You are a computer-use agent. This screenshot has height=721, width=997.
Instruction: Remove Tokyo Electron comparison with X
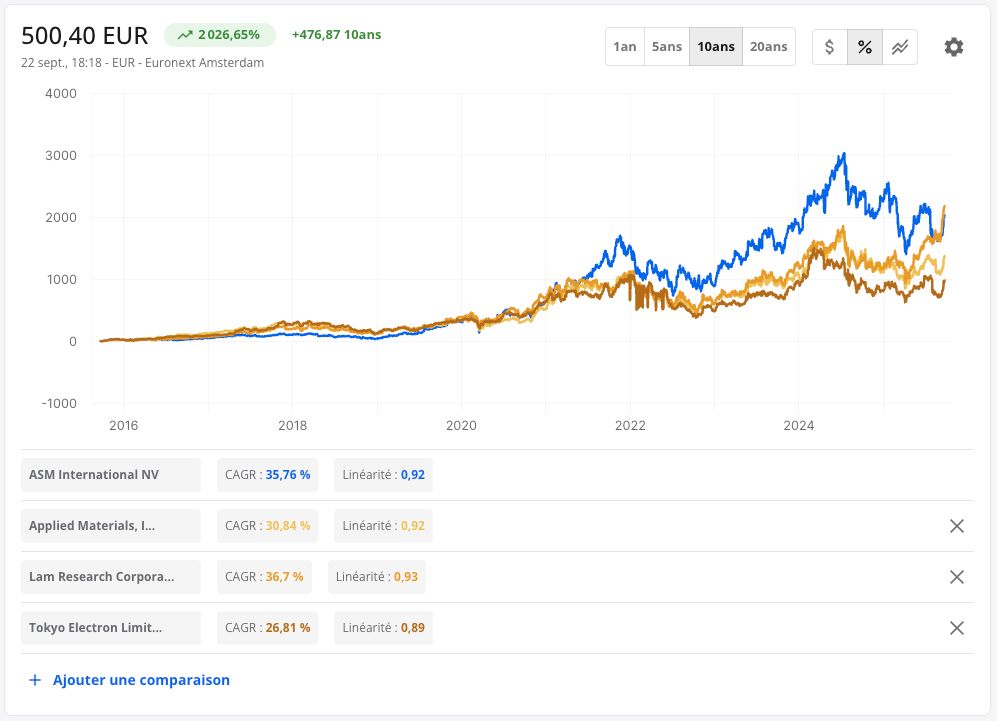(x=956, y=628)
